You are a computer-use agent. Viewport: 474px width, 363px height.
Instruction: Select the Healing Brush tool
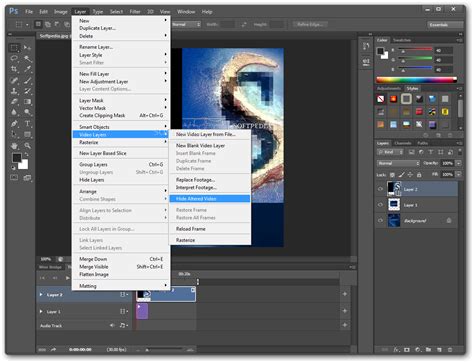14,80
